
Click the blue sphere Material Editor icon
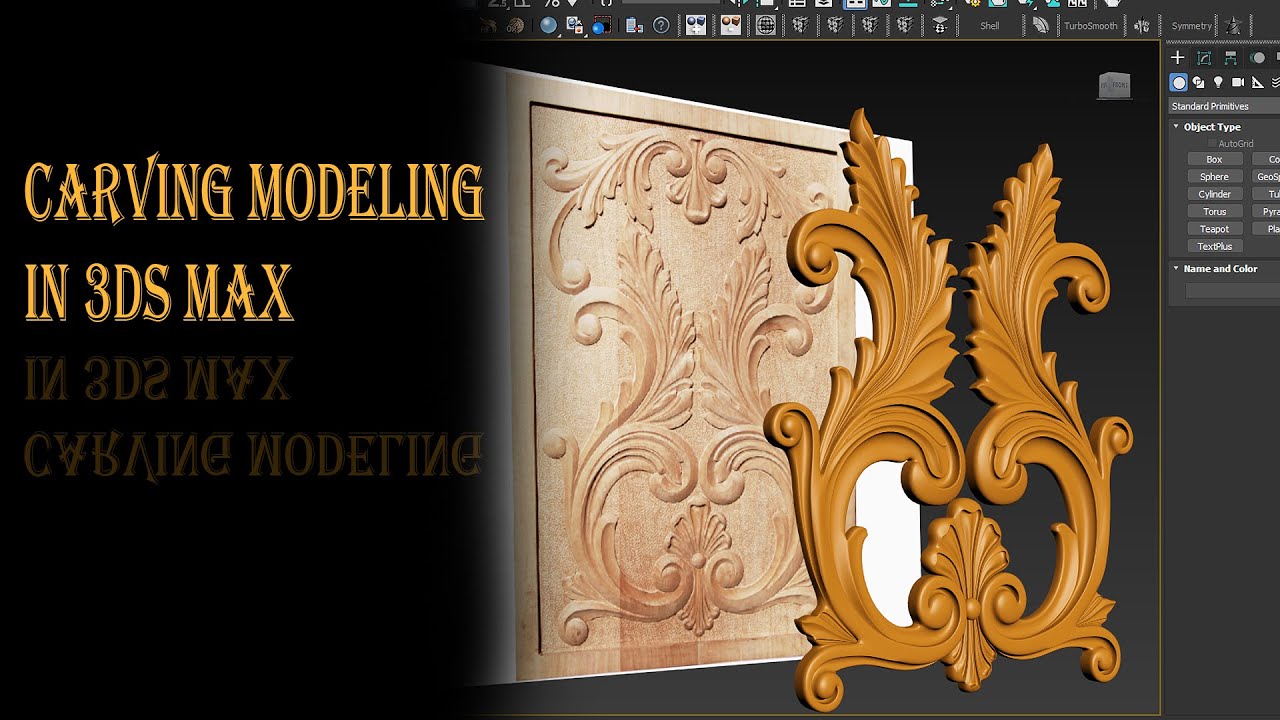point(548,26)
